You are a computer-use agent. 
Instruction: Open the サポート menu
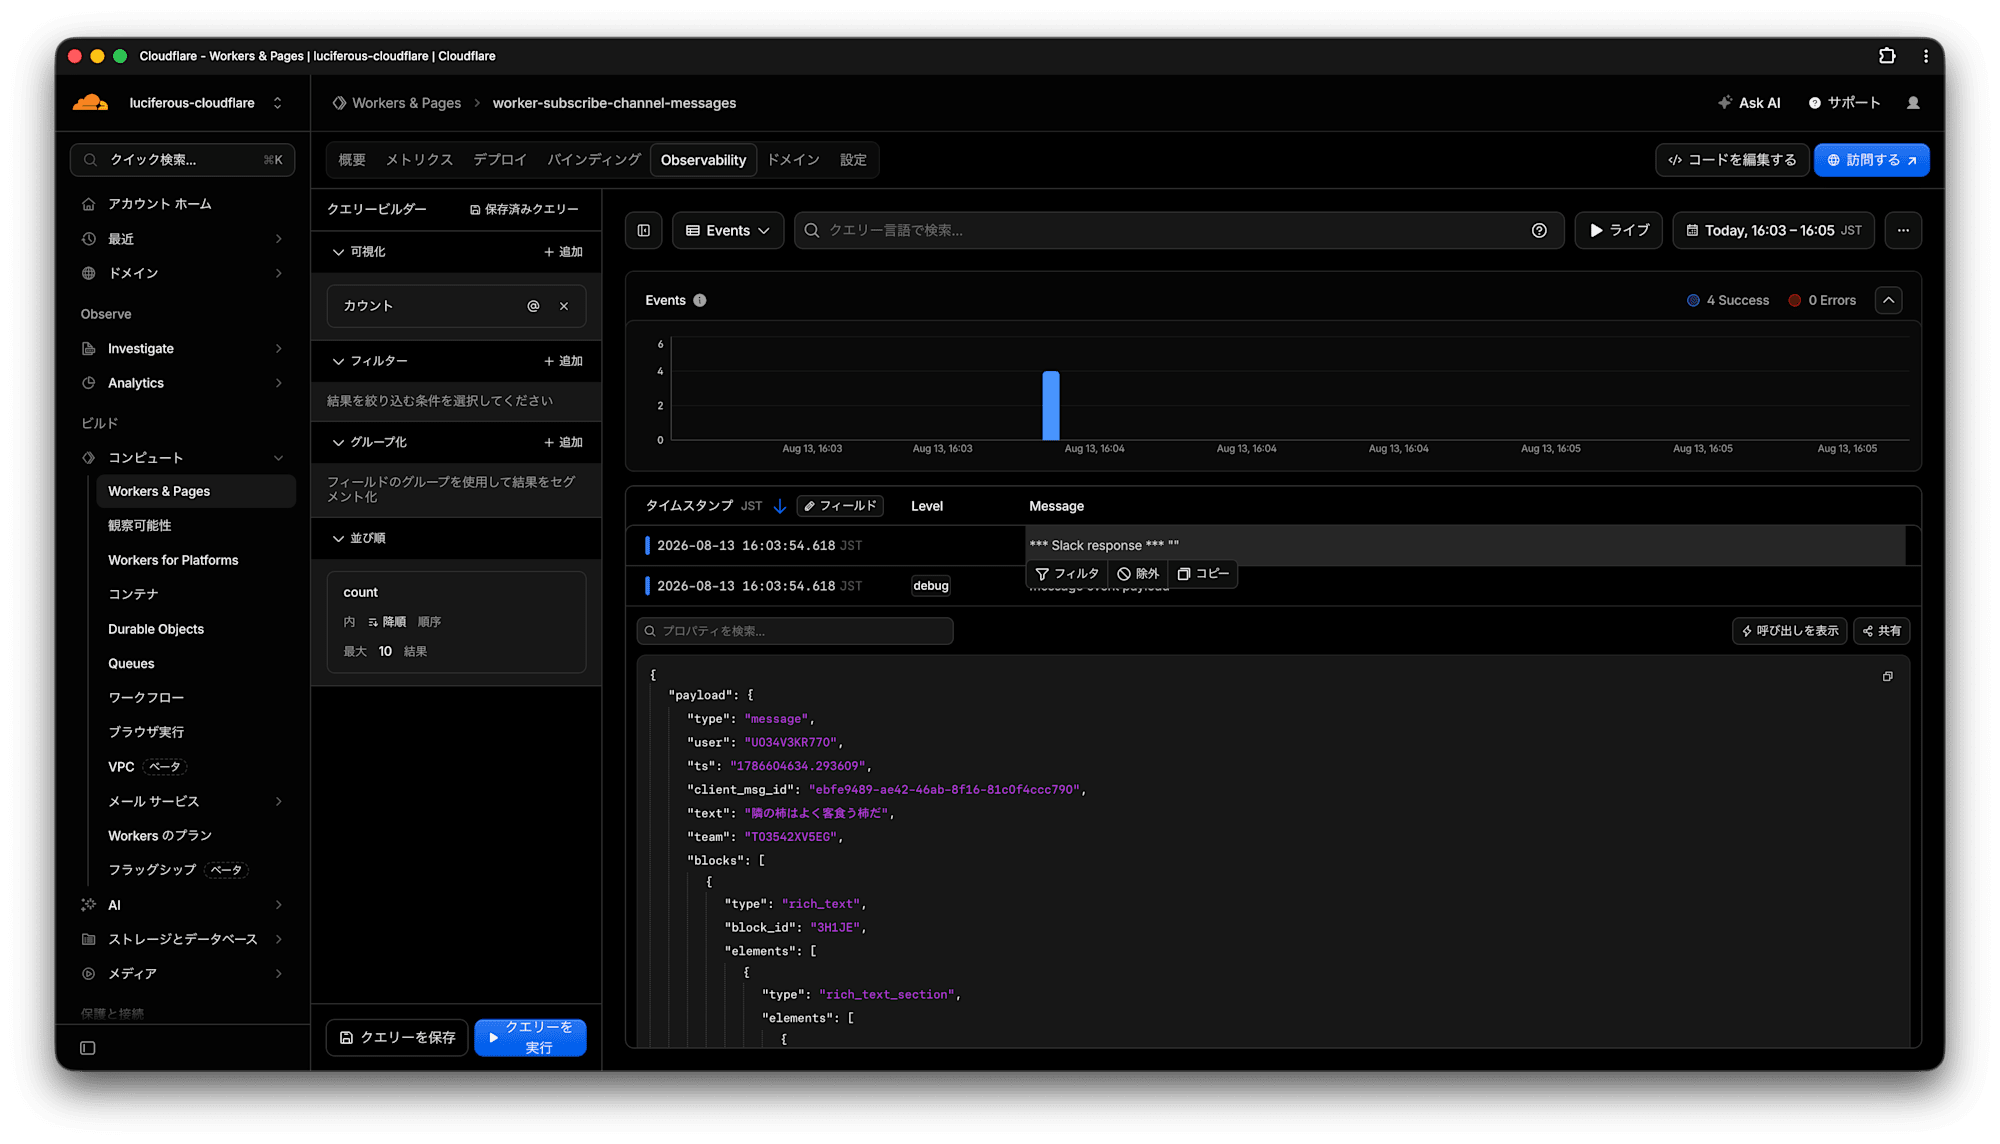click(x=1845, y=103)
